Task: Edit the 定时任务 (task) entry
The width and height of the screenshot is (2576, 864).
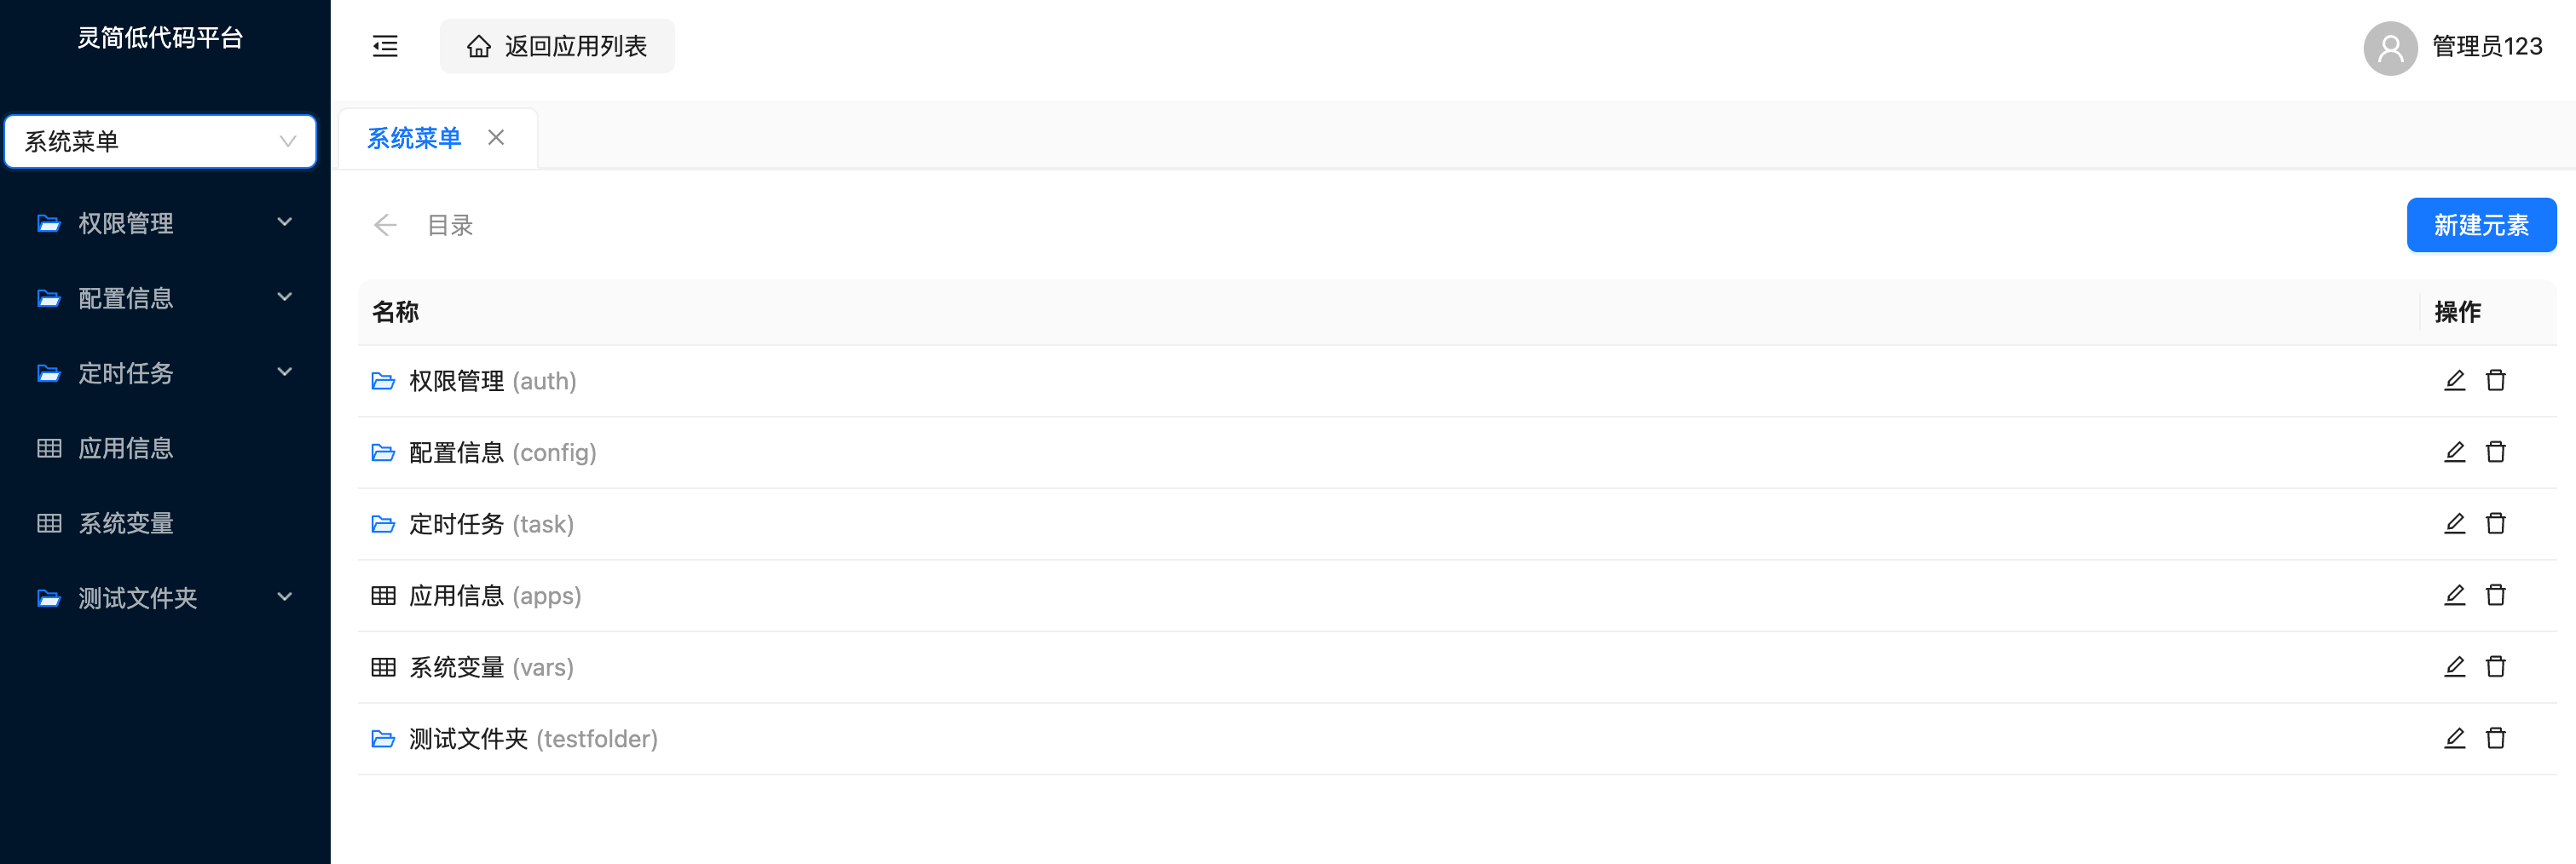Action: (2454, 524)
